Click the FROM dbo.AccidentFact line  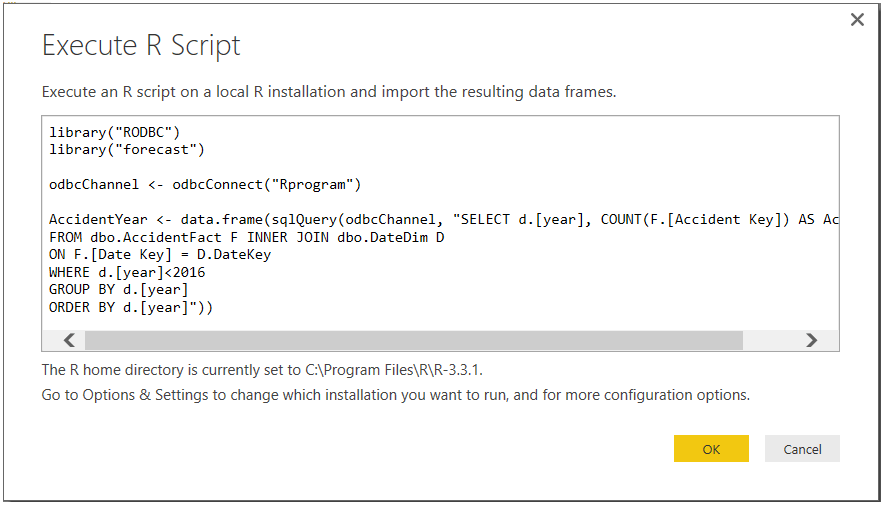pyautogui.click(x=247, y=237)
